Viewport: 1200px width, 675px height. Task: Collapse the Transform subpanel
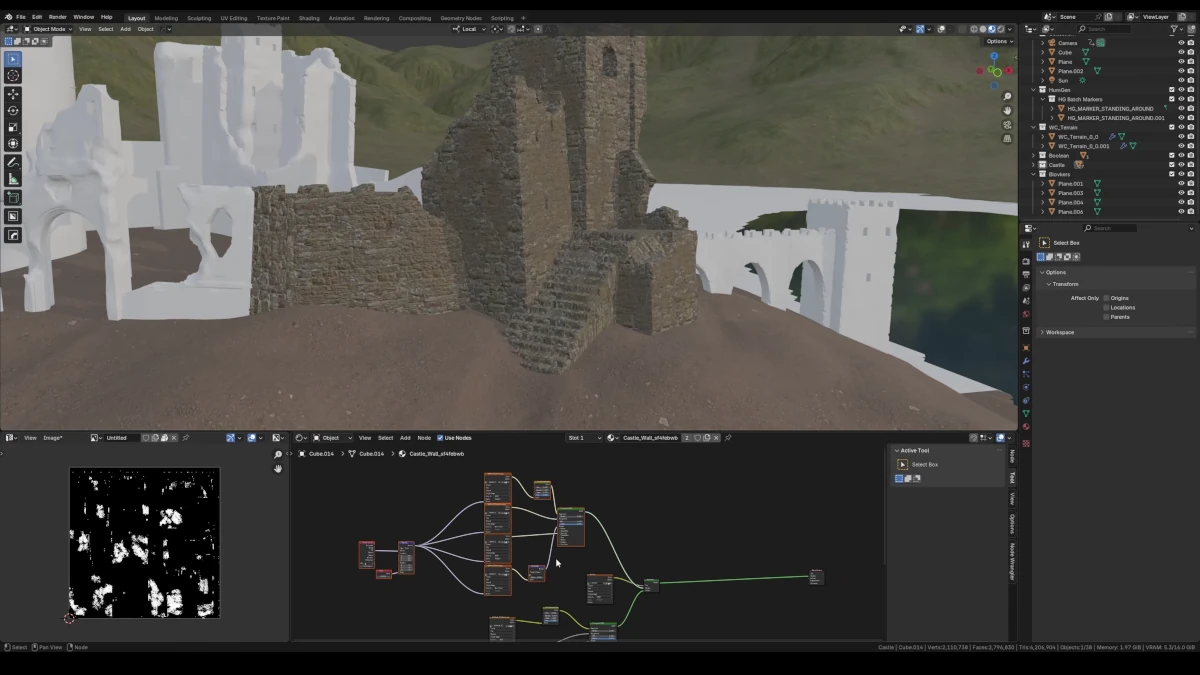tap(1048, 284)
